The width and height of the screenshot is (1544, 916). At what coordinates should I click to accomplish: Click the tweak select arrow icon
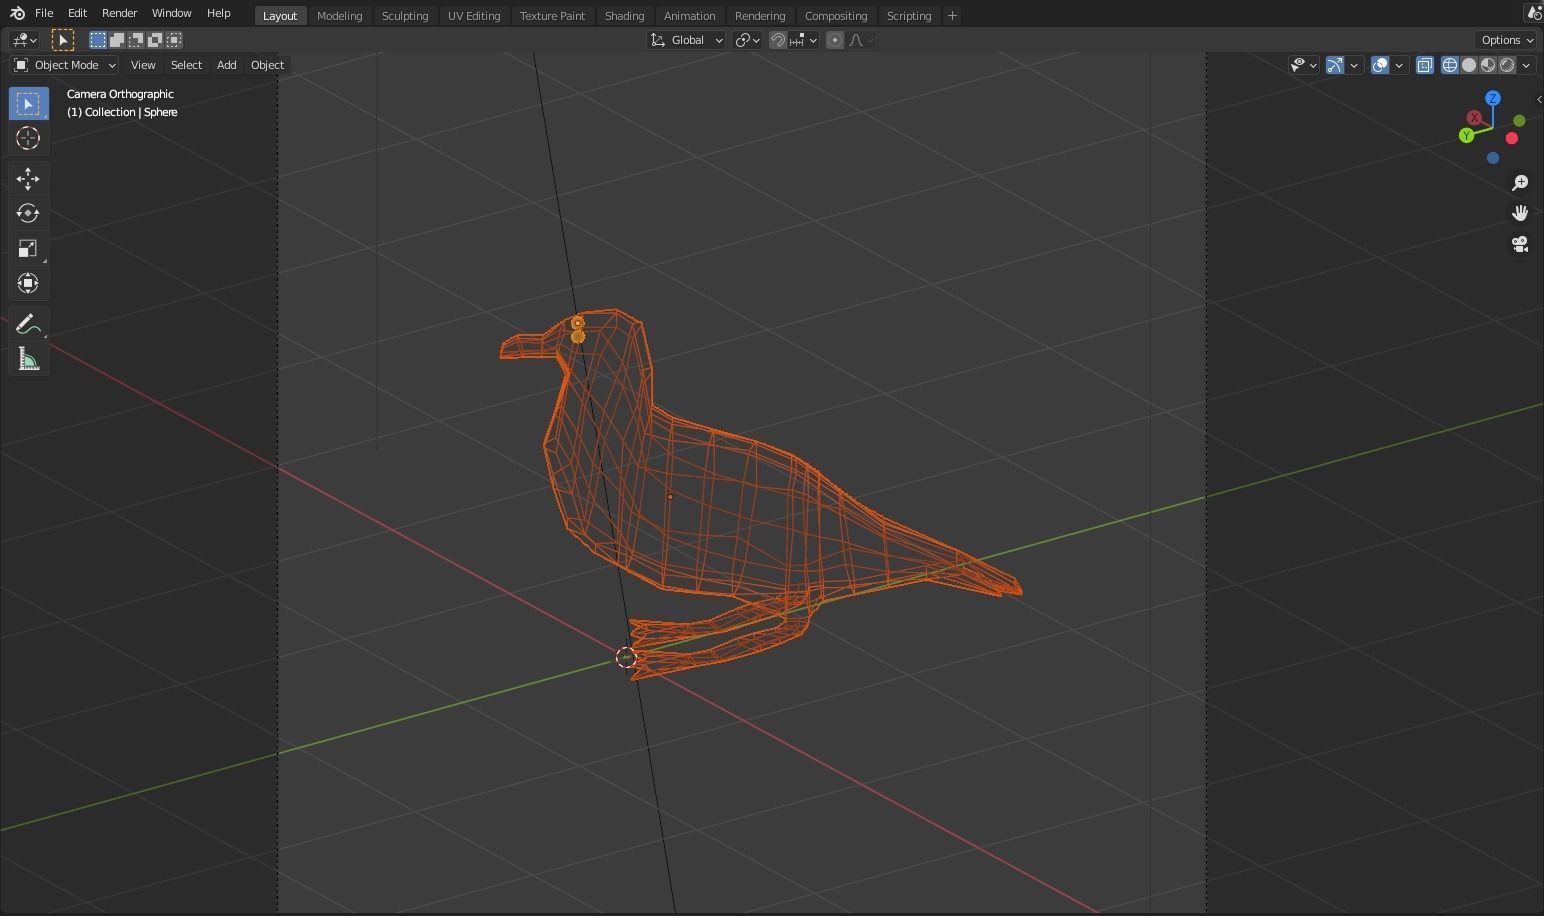pyautogui.click(x=62, y=40)
